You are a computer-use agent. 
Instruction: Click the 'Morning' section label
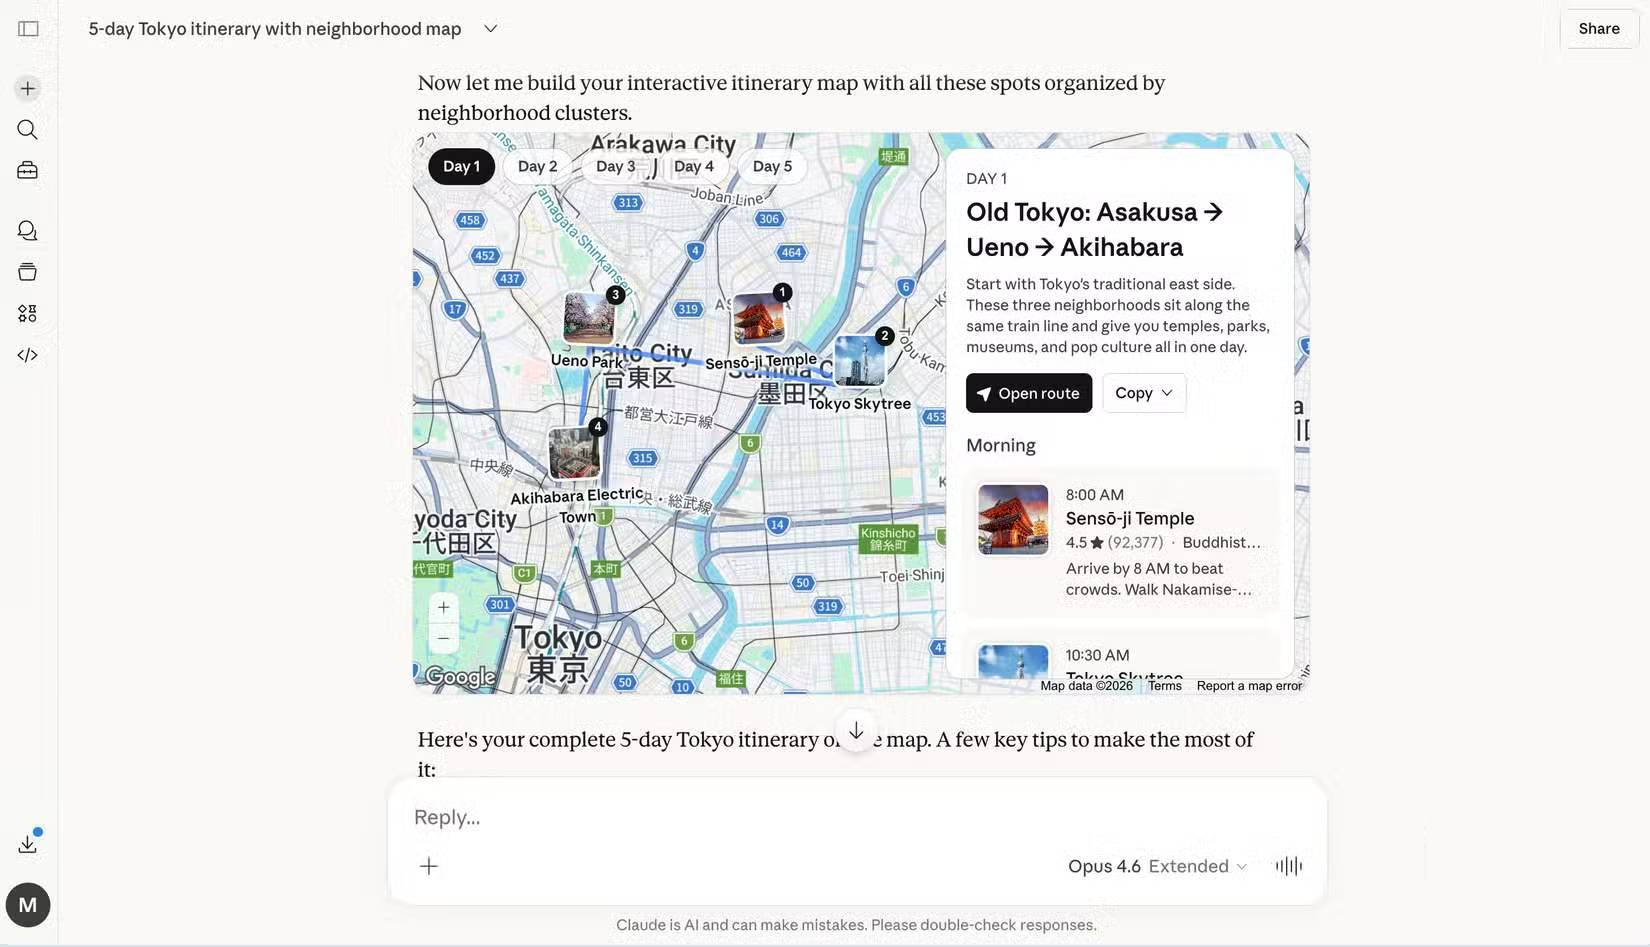point(1001,446)
